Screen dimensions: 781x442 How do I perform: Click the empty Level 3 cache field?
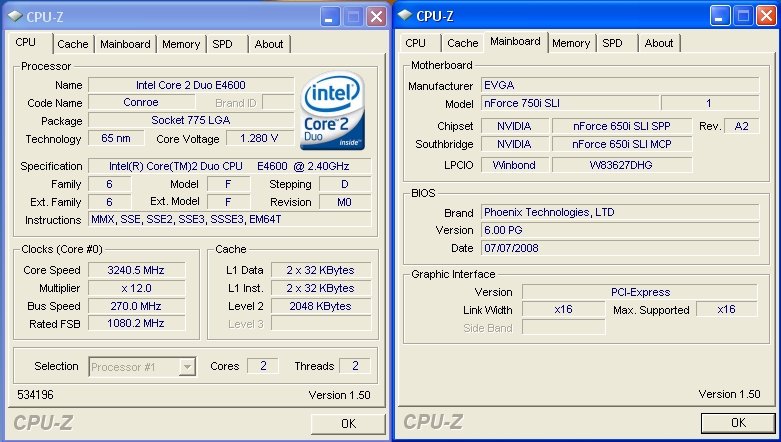tap(321, 323)
